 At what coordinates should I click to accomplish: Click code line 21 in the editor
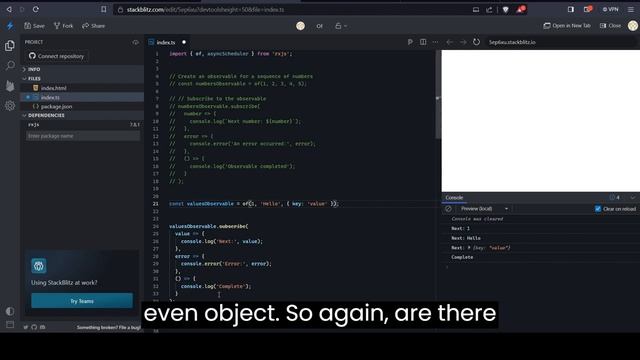tap(254, 204)
